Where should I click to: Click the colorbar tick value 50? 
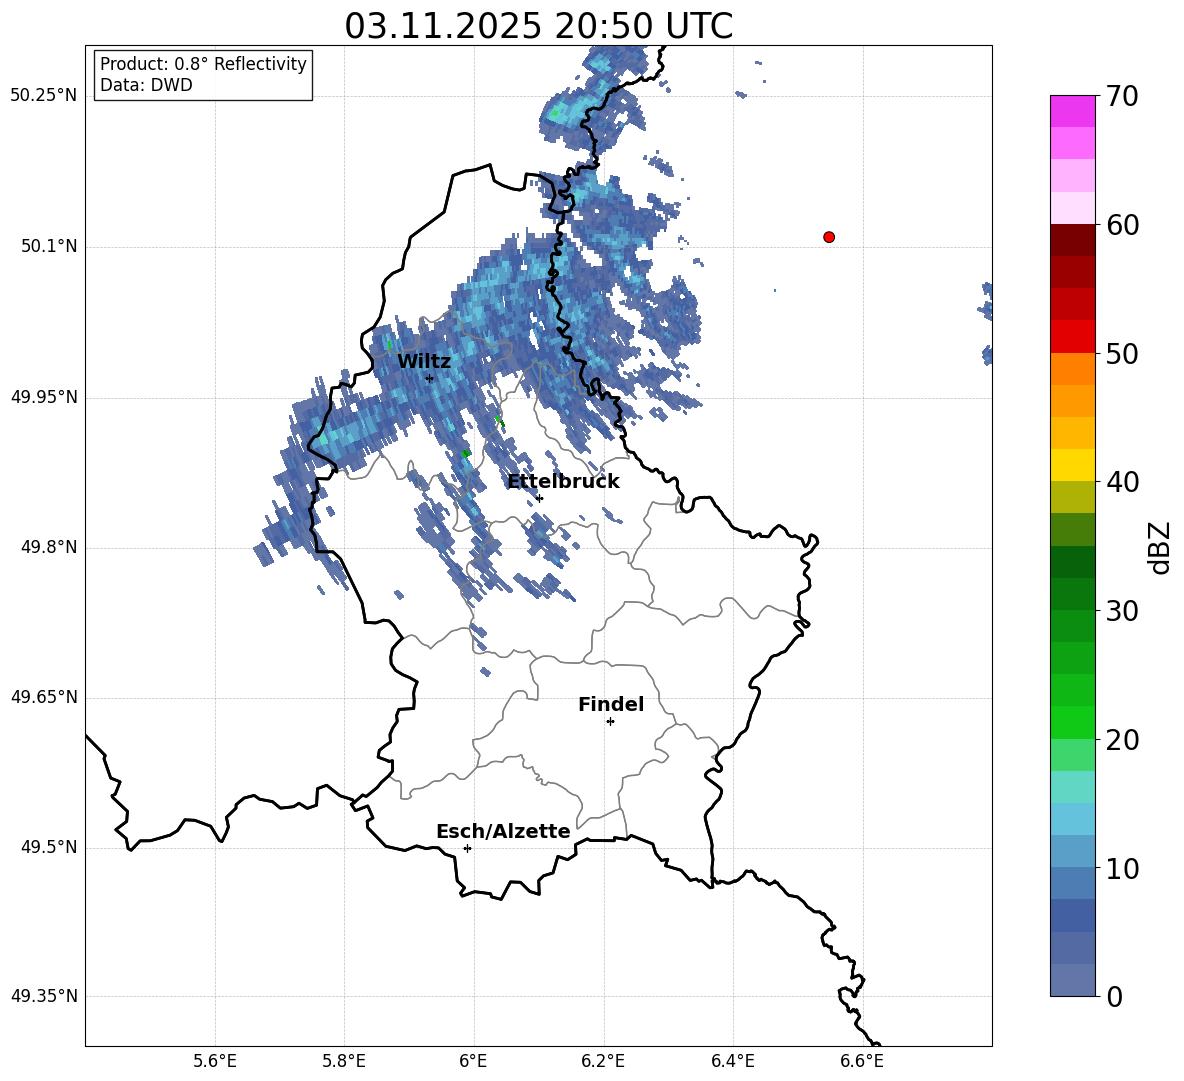(x=1122, y=353)
